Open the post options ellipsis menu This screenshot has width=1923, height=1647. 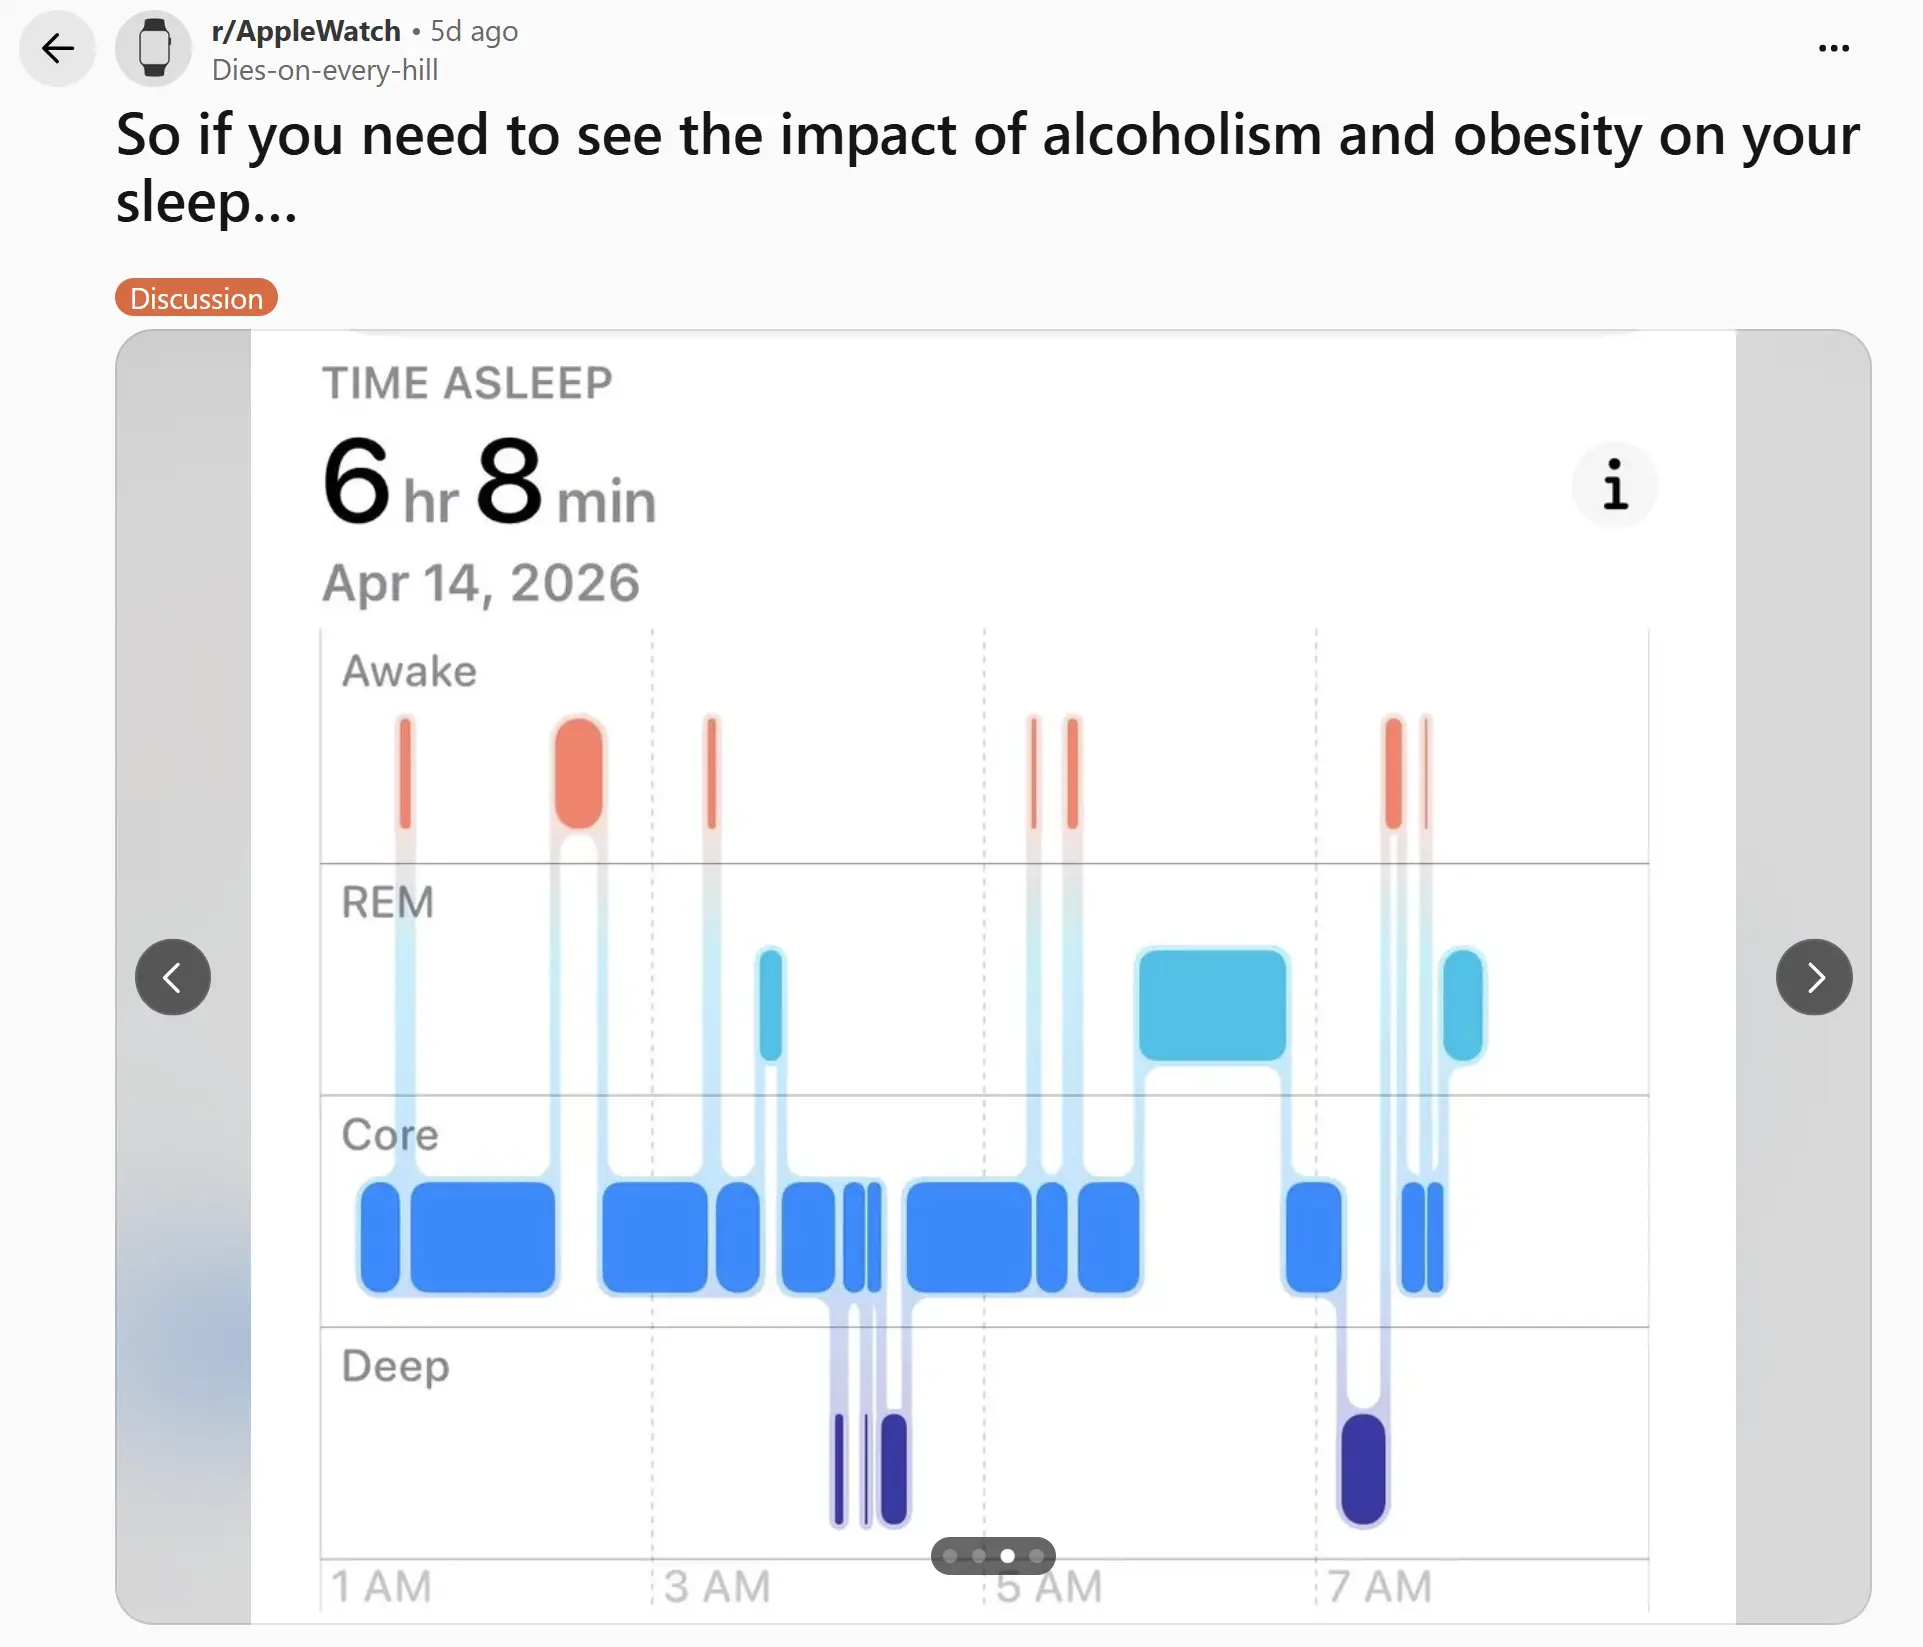pyautogui.click(x=1834, y=48)
